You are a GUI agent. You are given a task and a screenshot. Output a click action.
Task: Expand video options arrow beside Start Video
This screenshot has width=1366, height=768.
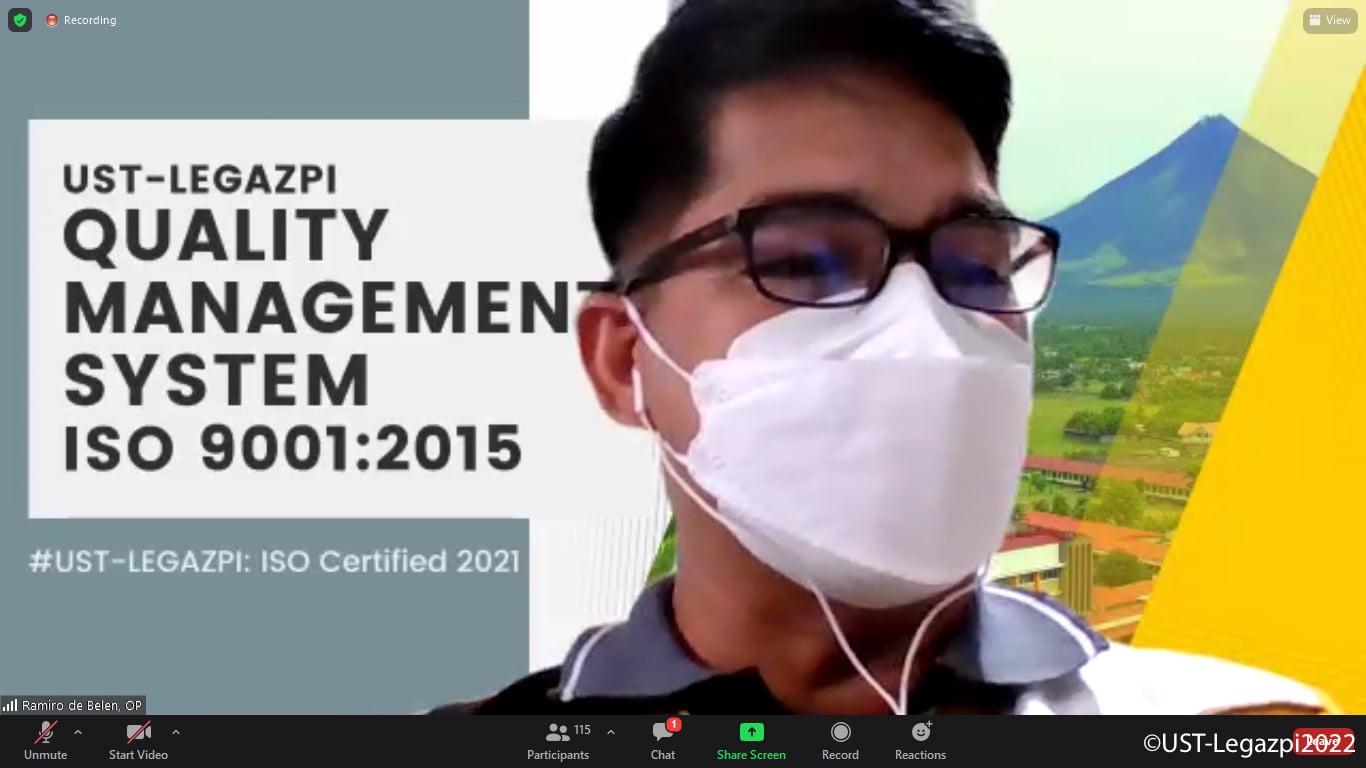[176, 732]
